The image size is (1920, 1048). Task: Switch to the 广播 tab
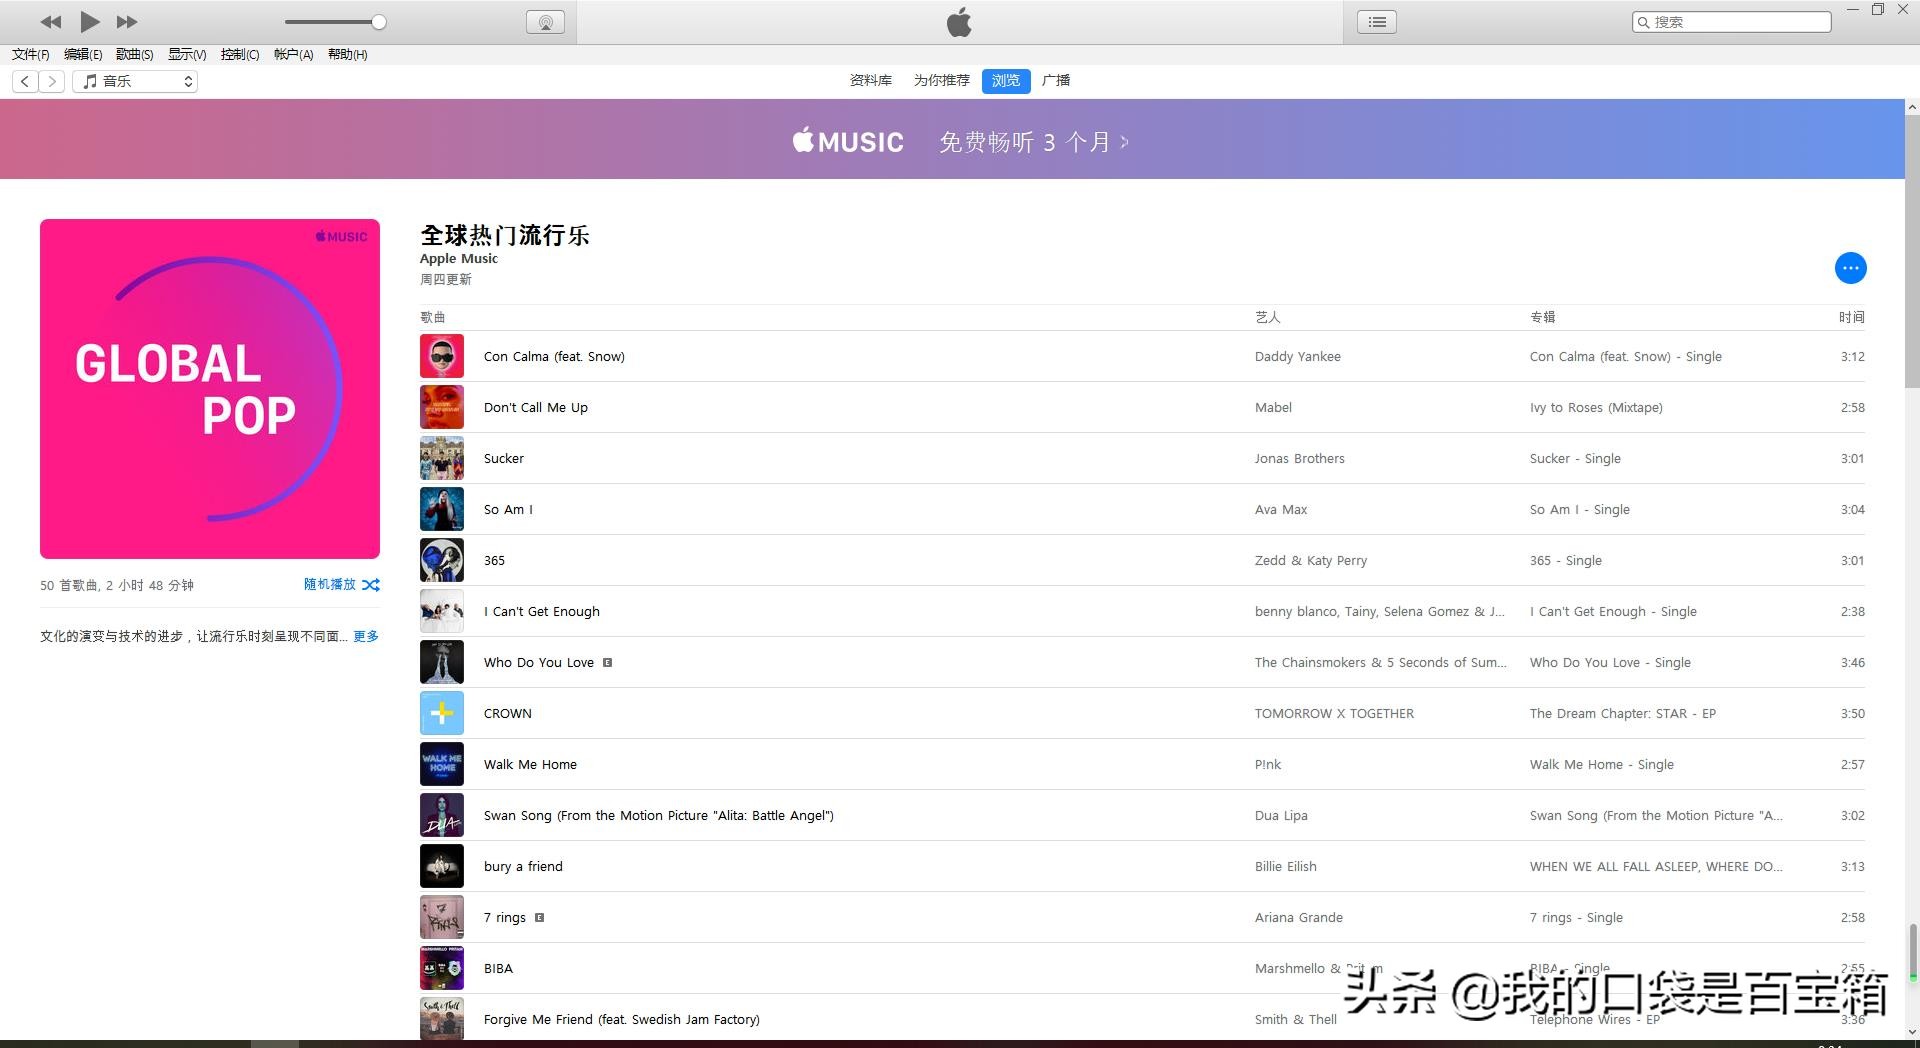click(1056, 80)
